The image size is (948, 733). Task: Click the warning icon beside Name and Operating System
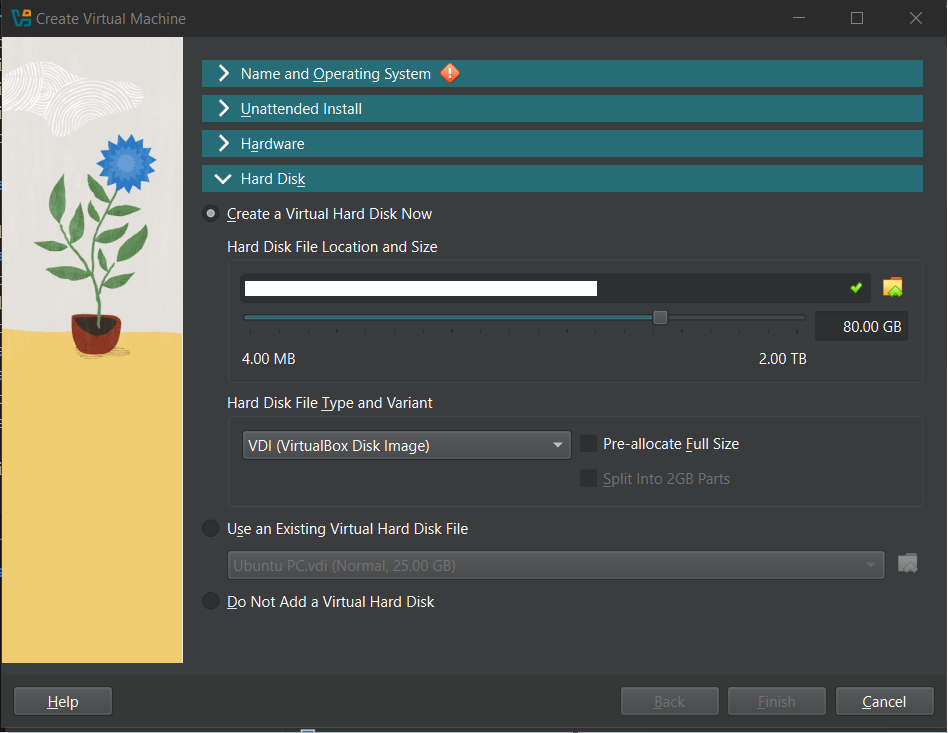tap(450, 73)
